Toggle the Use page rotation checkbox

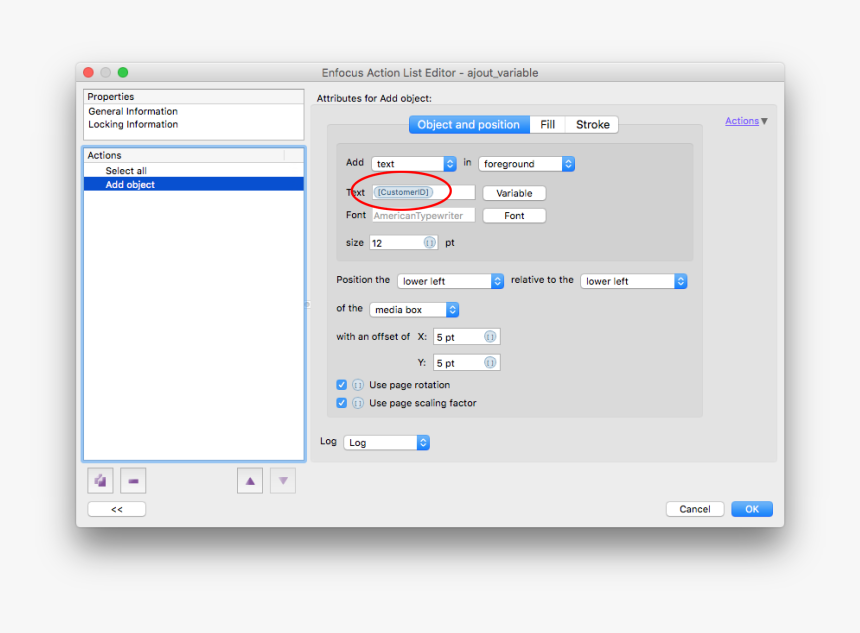tap(342, 385)
